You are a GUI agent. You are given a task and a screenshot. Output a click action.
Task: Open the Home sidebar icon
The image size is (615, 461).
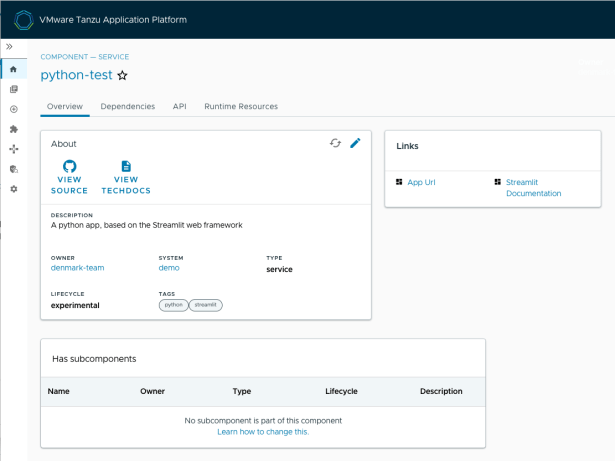[13, 69]
